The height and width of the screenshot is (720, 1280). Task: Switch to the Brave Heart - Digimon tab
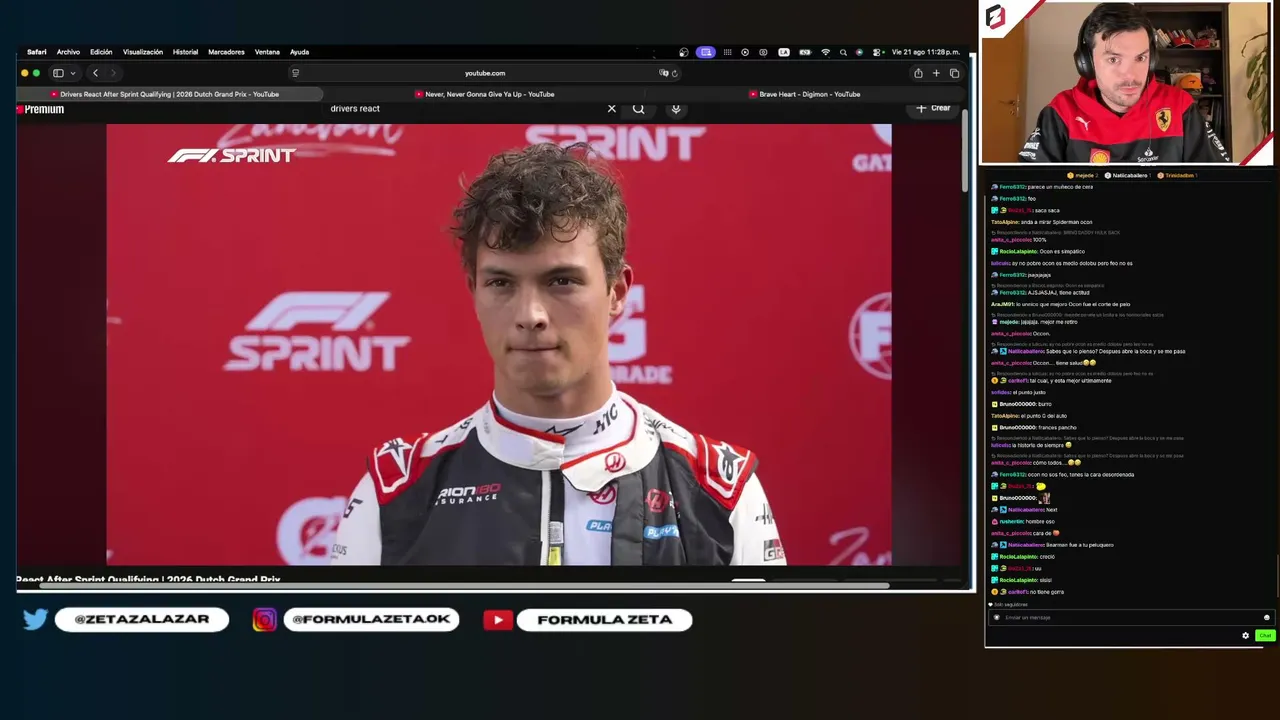[x=804, y=94]
